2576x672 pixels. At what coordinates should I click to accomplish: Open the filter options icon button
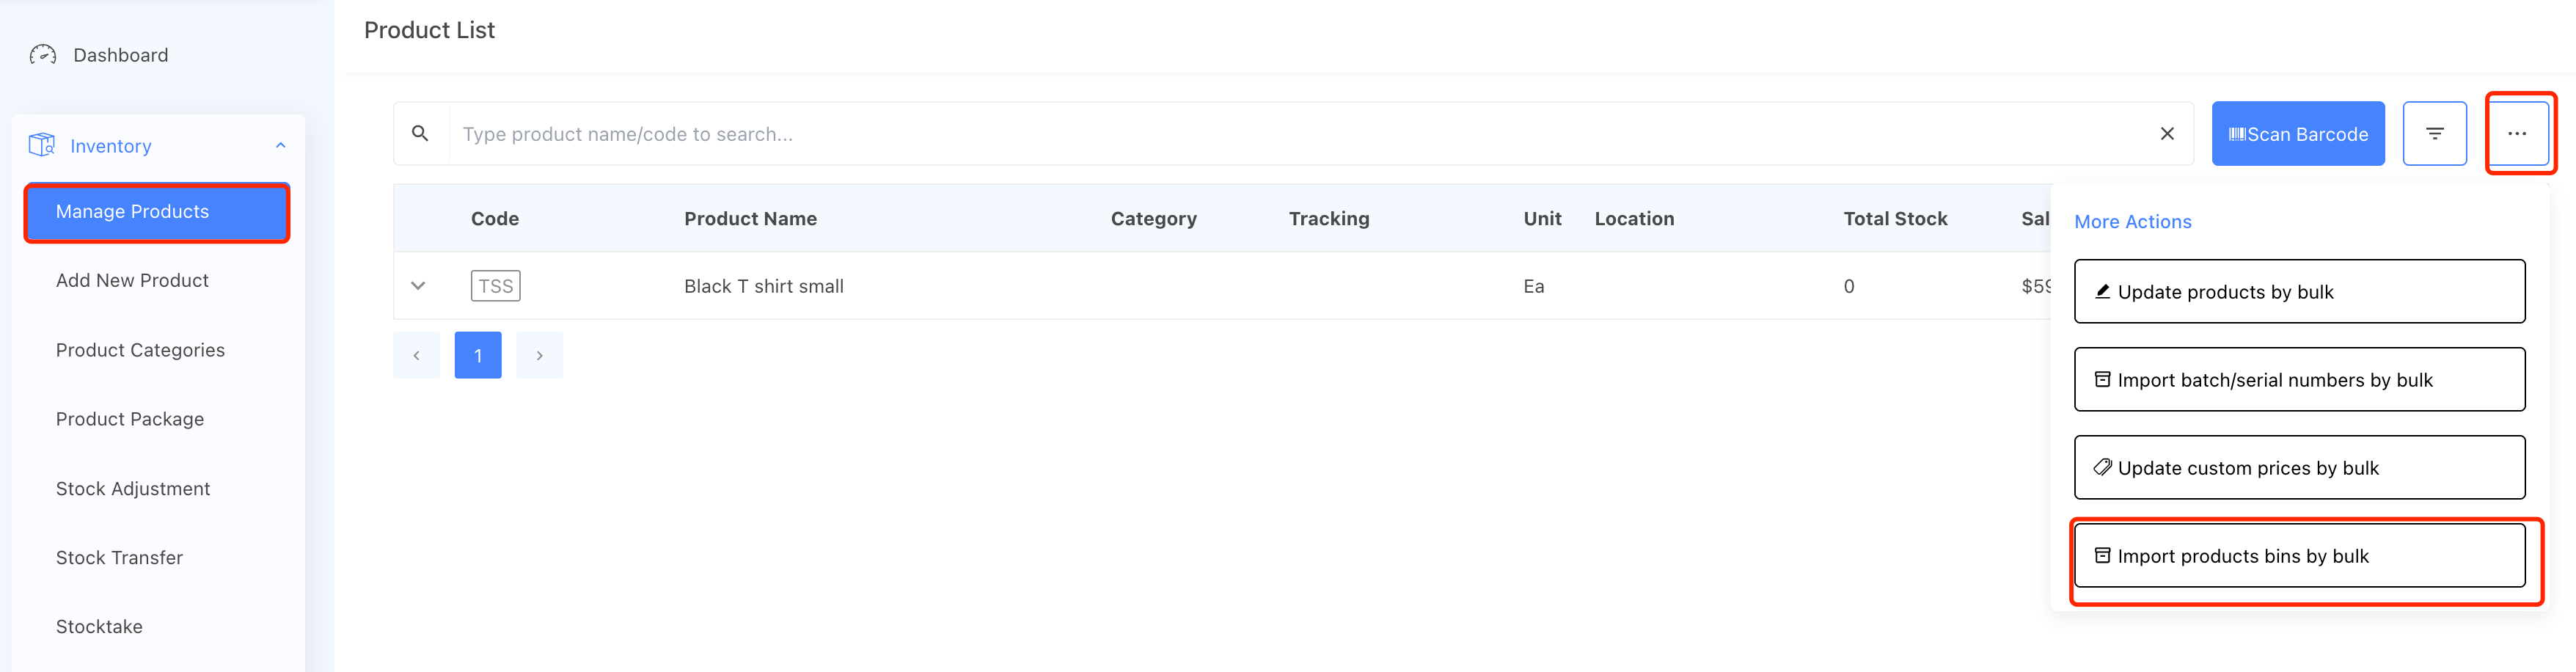tap(2434, 133)
